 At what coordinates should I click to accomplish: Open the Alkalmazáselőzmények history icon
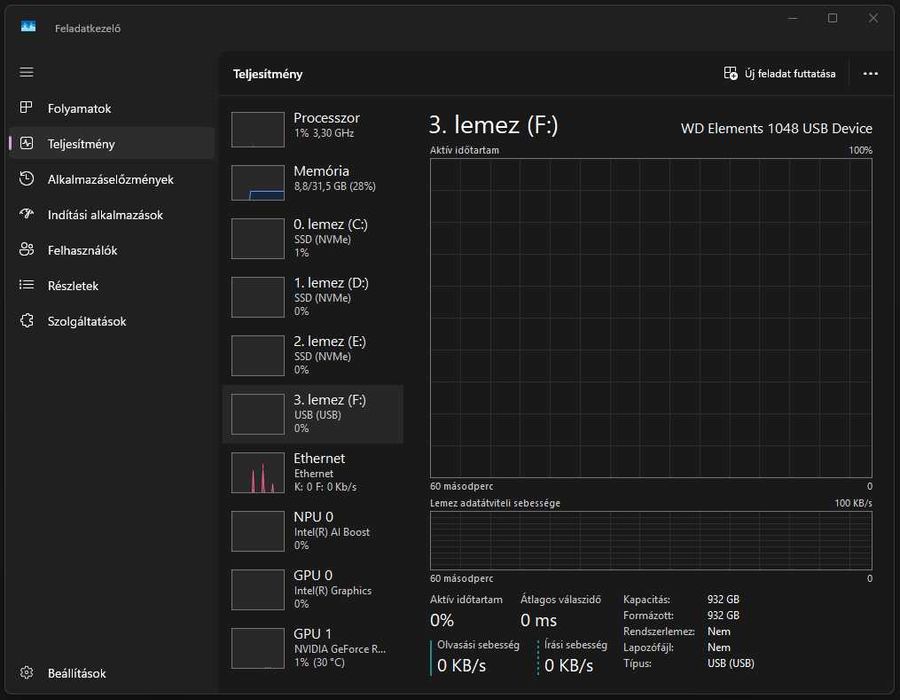tap(26, 178)
